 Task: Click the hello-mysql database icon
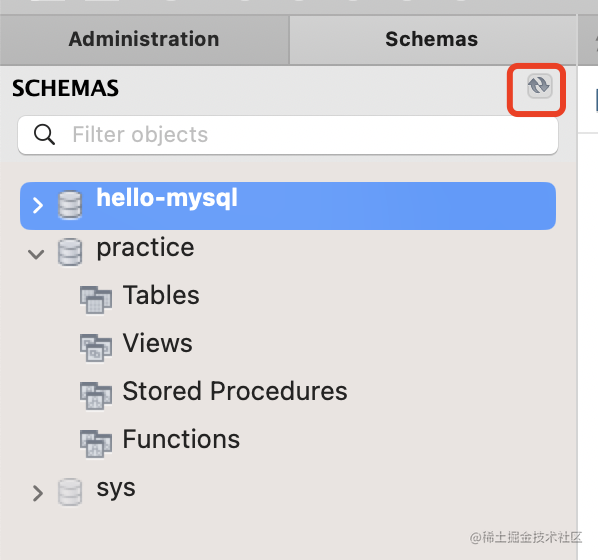70,205
